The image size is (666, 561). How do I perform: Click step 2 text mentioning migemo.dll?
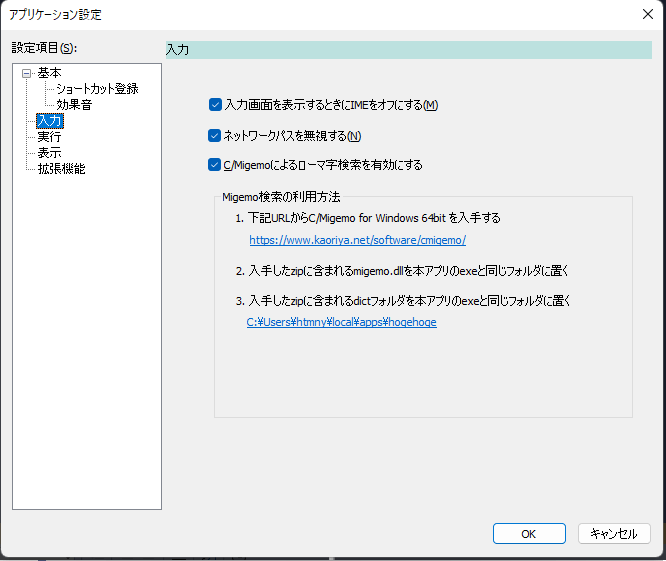pos(402,271)
